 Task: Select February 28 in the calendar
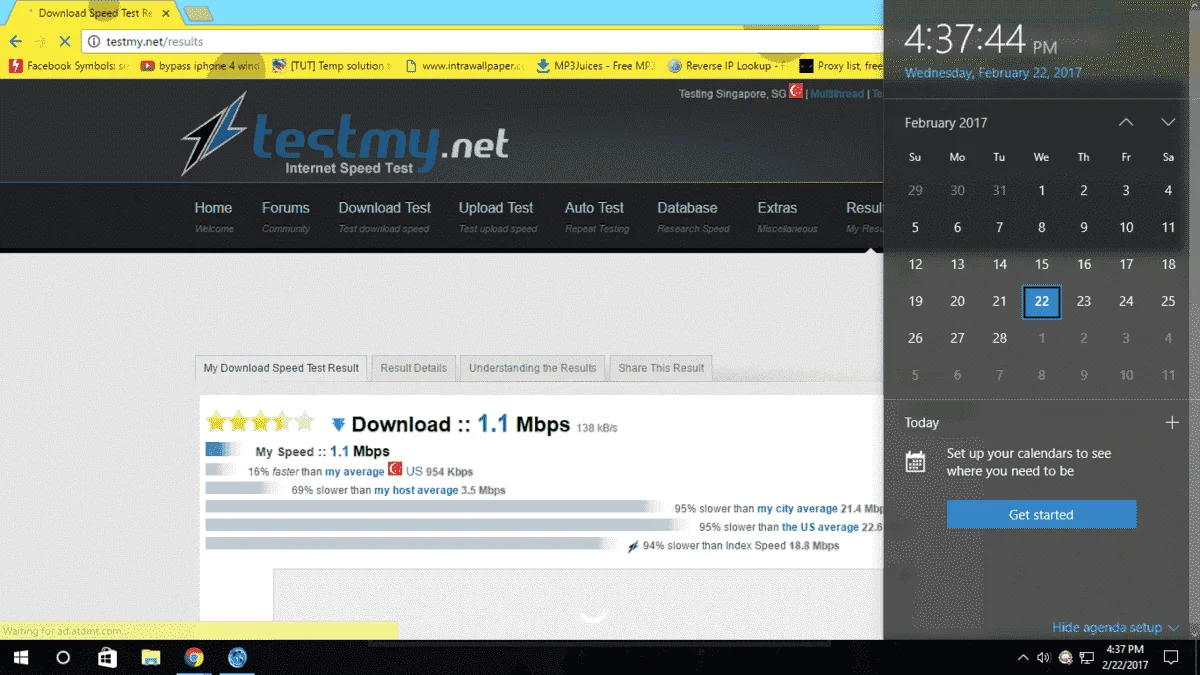pyautogui.click(x=1000, y=338)
